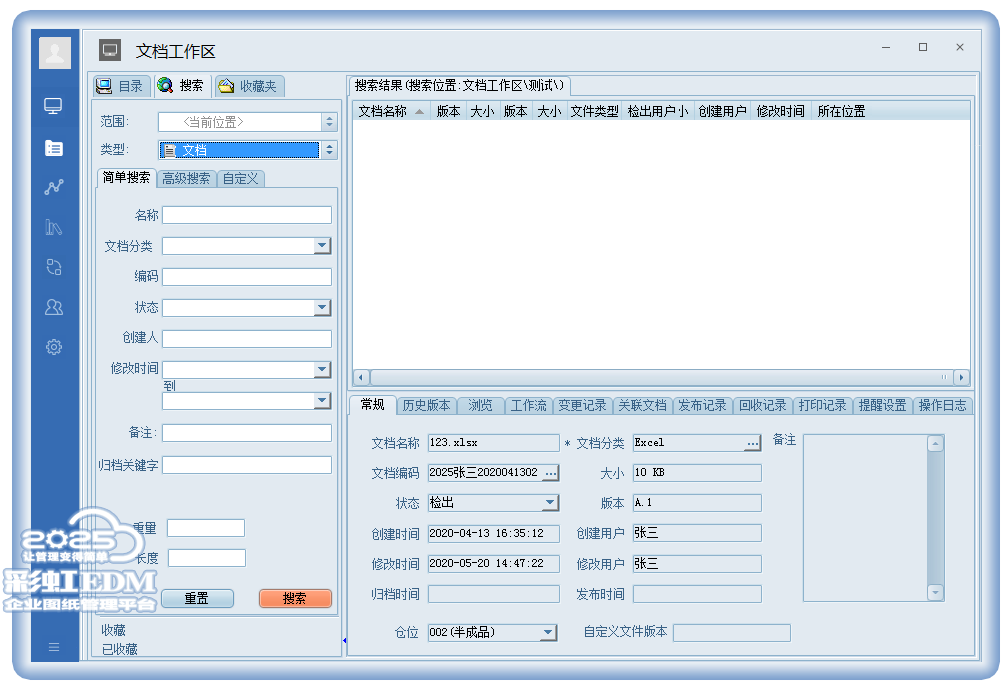Click the 文档编码 browse ellipsis button

point(551,472)
